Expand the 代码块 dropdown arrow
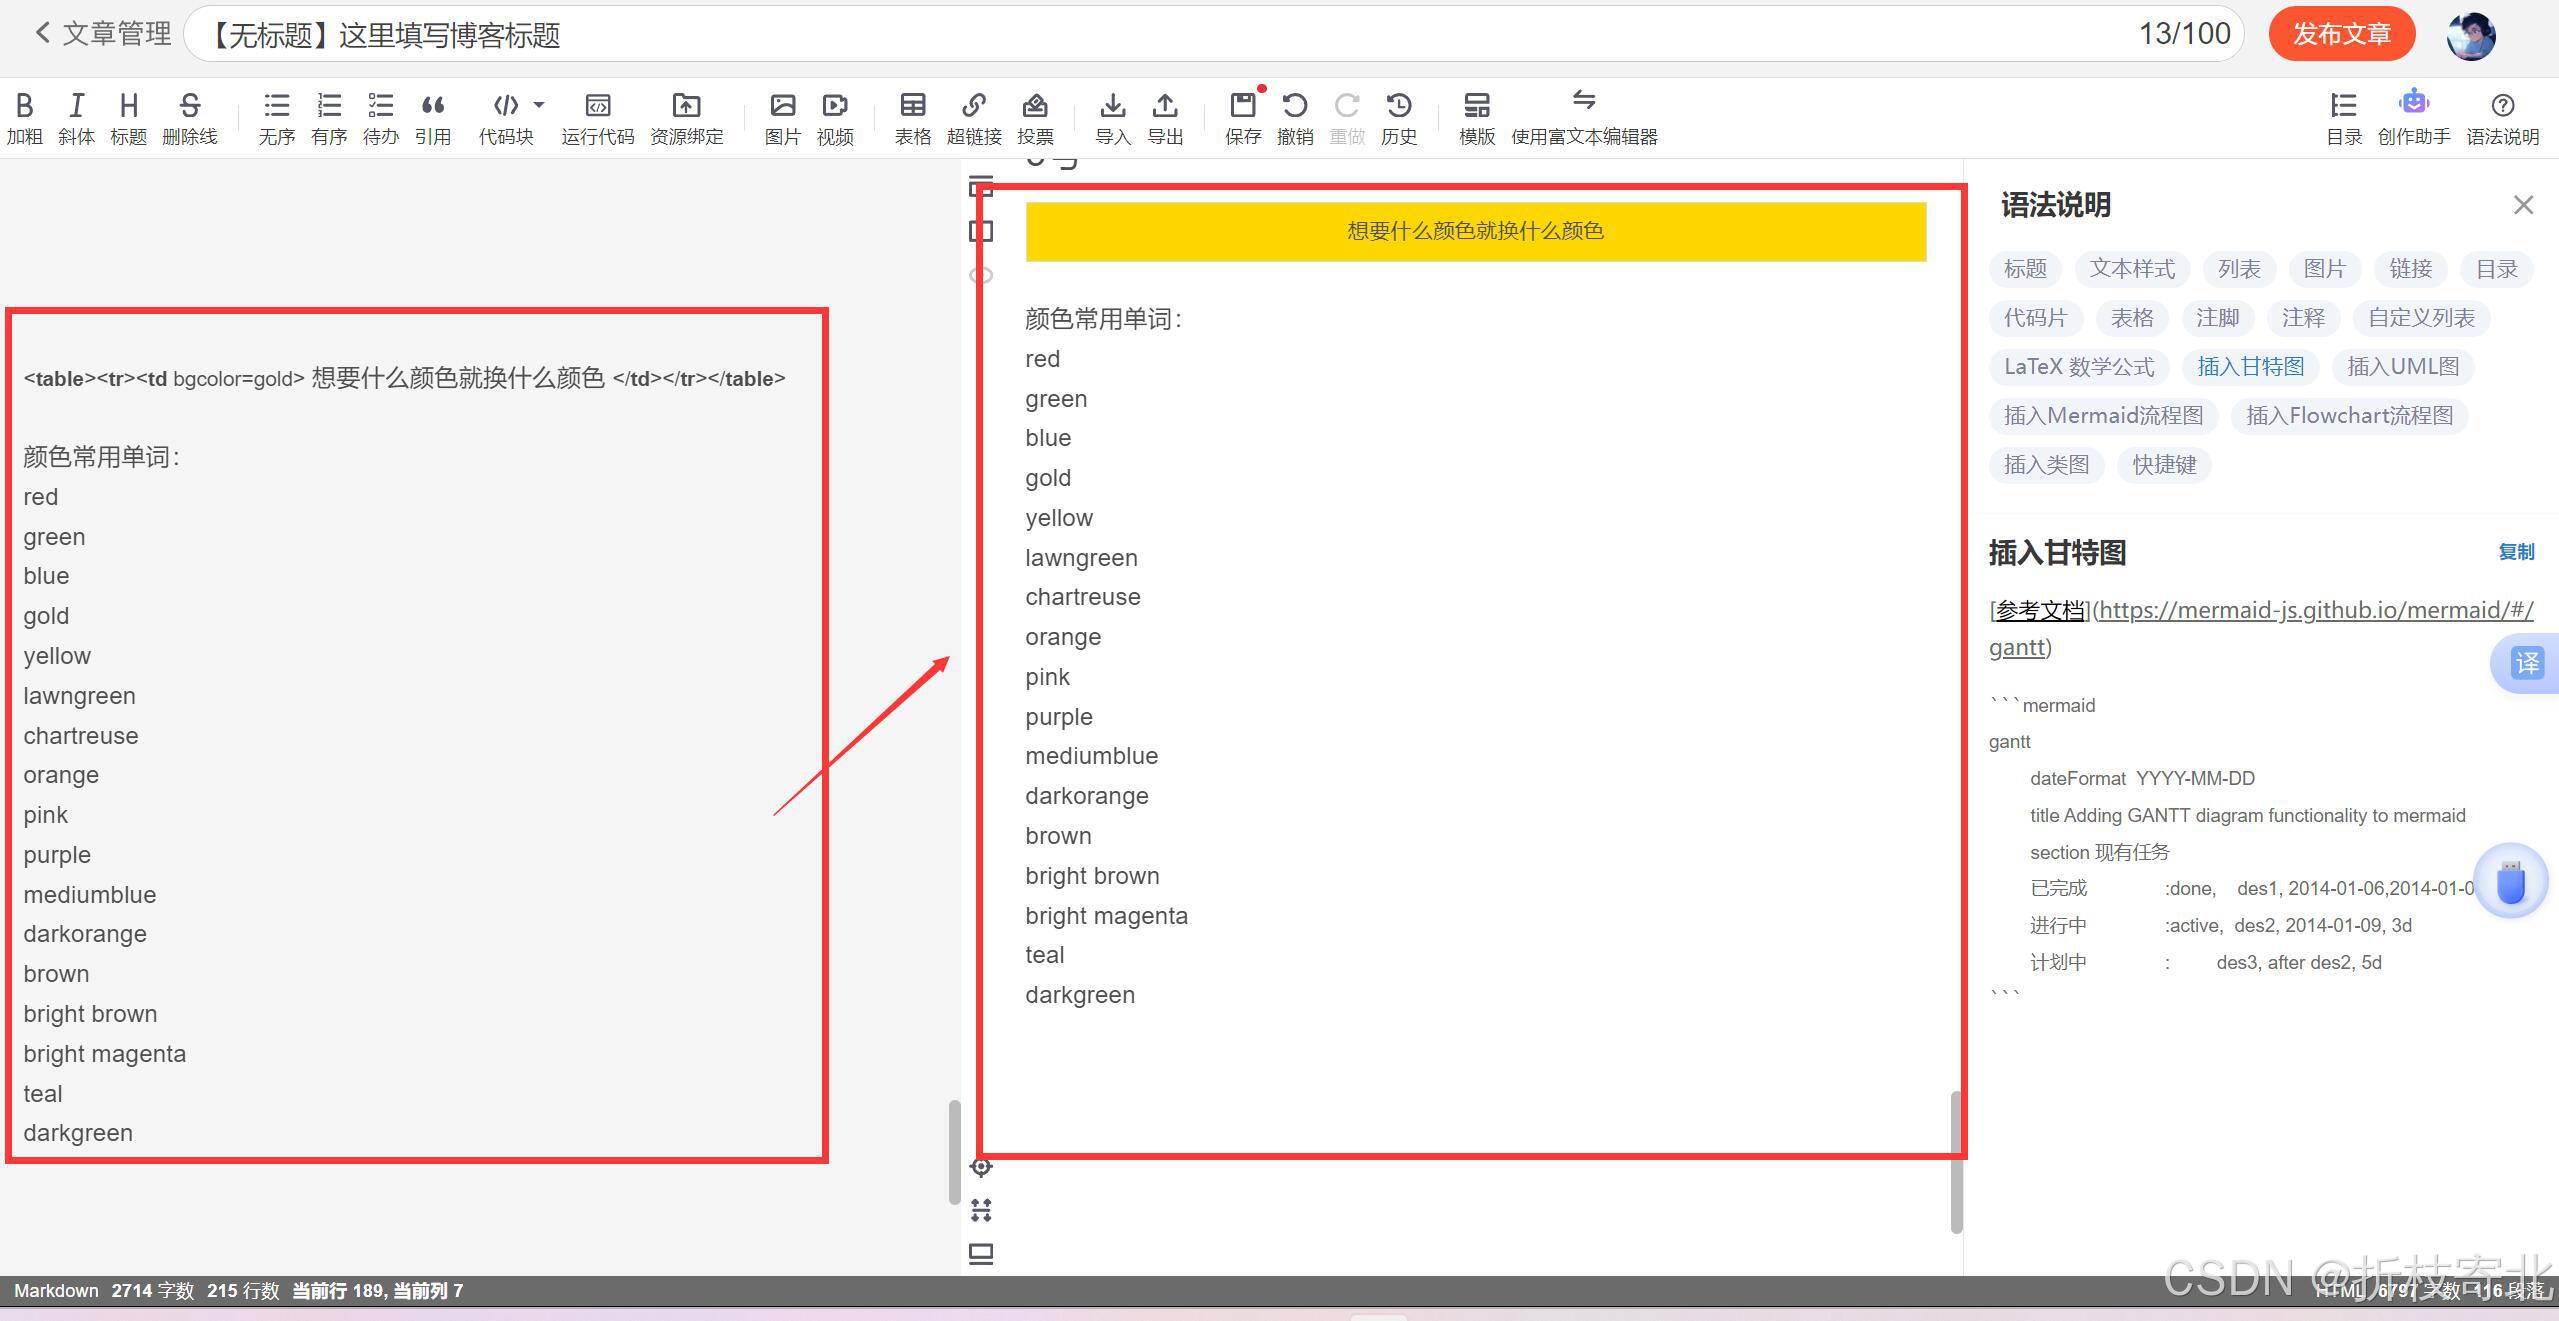The width and height of the screenshot is (2559, 1321). click(x=539, y=104)
